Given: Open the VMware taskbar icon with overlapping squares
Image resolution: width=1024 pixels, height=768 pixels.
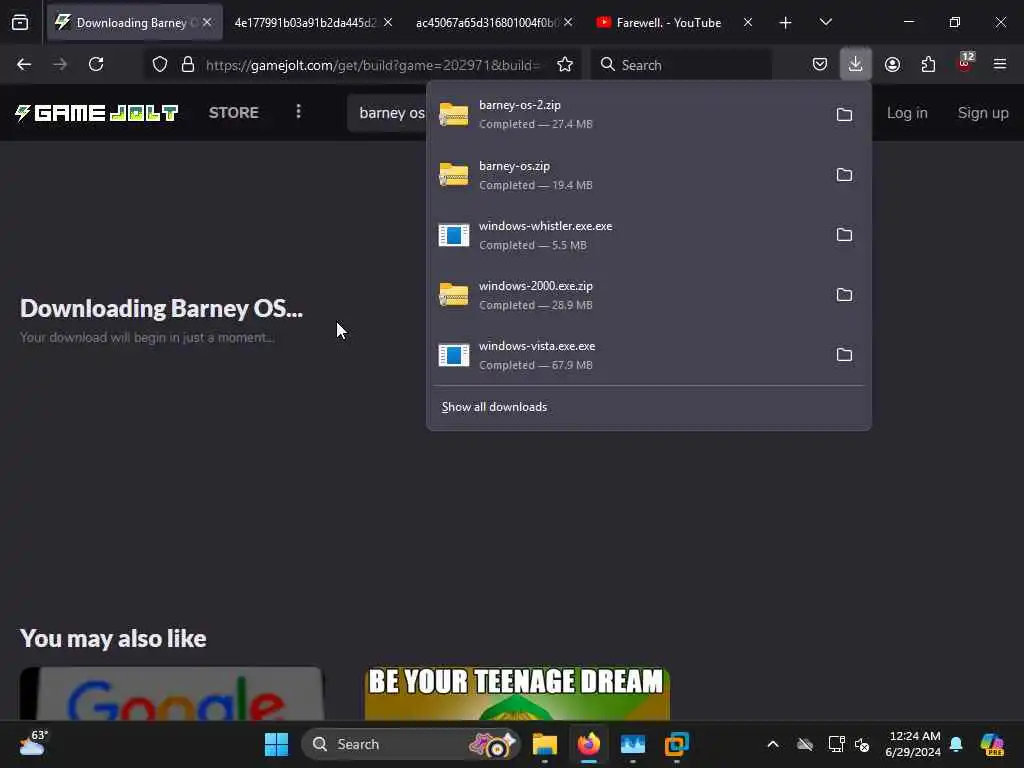Looking at the screenshot, I should pyautogui.click(x=677, y=744).
